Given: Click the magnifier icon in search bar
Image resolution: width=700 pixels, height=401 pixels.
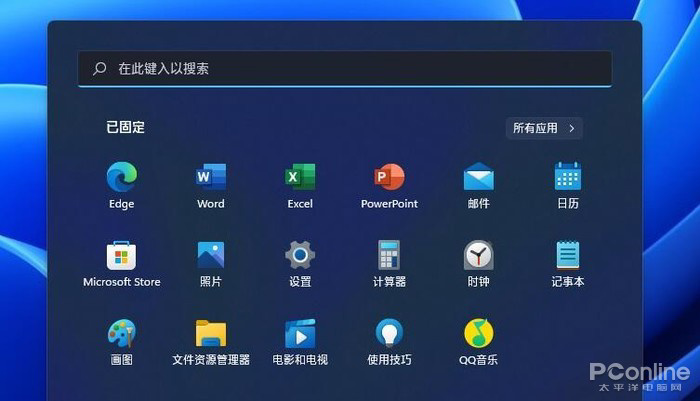Looking at the screenshot, I should pos(100,68).
